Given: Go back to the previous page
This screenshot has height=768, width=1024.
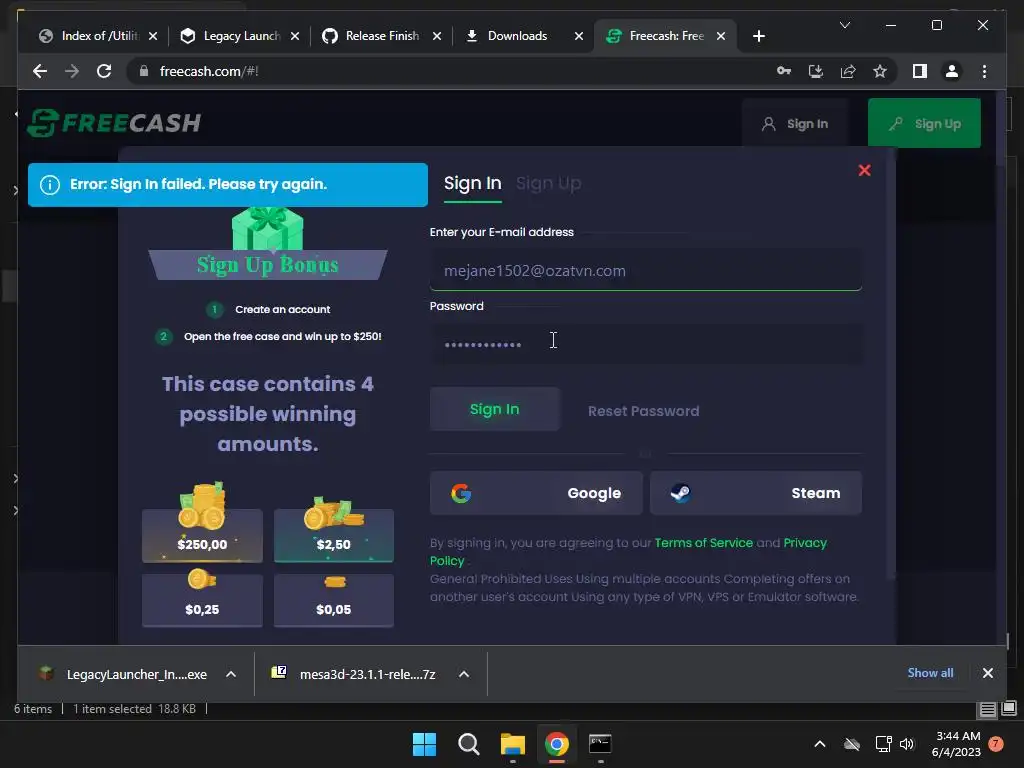Looking at the screenshot, I should [x=40, y=71].
